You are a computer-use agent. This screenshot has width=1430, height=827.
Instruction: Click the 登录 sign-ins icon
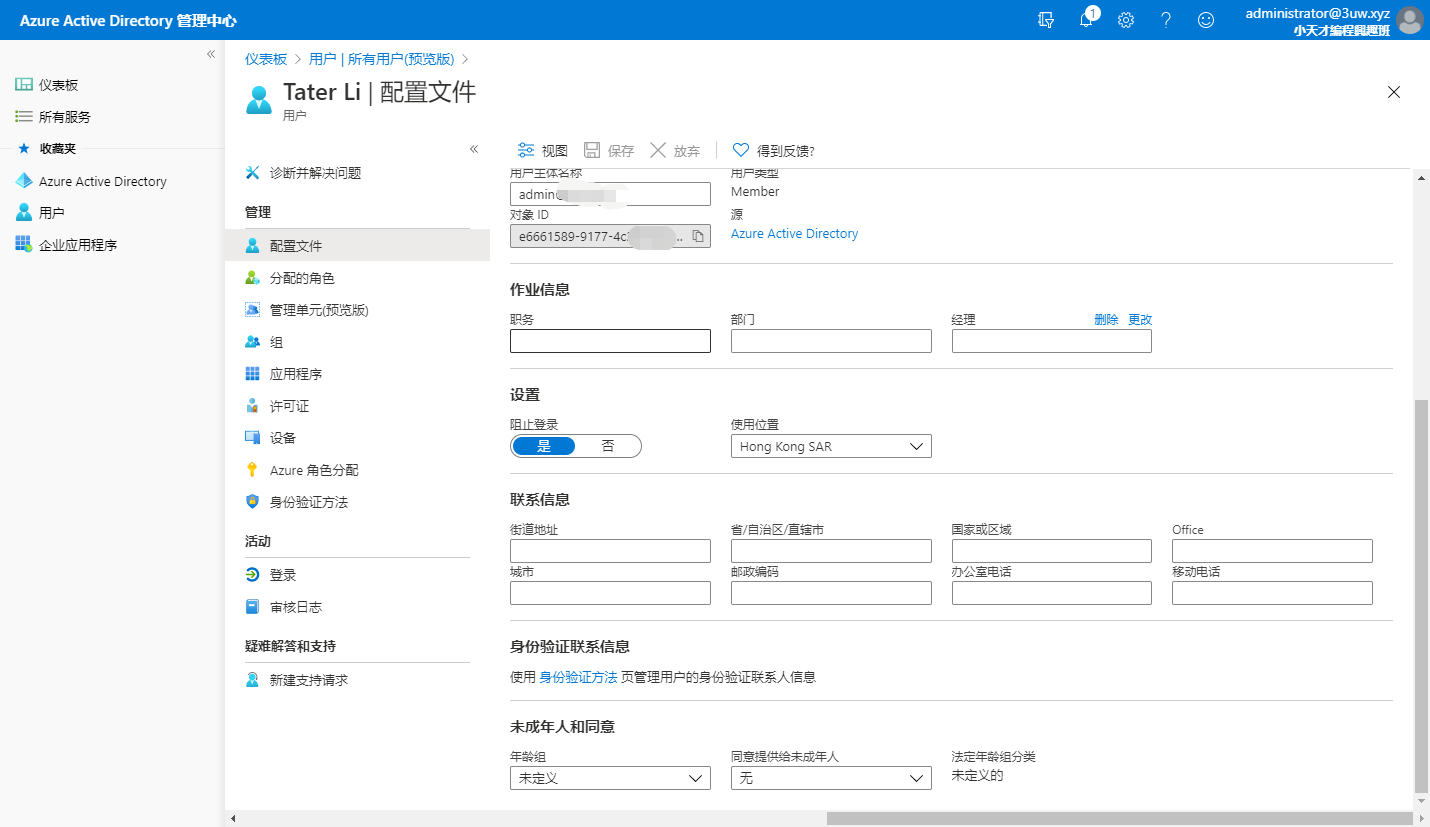pyautogui.click(x=253, y=575)
